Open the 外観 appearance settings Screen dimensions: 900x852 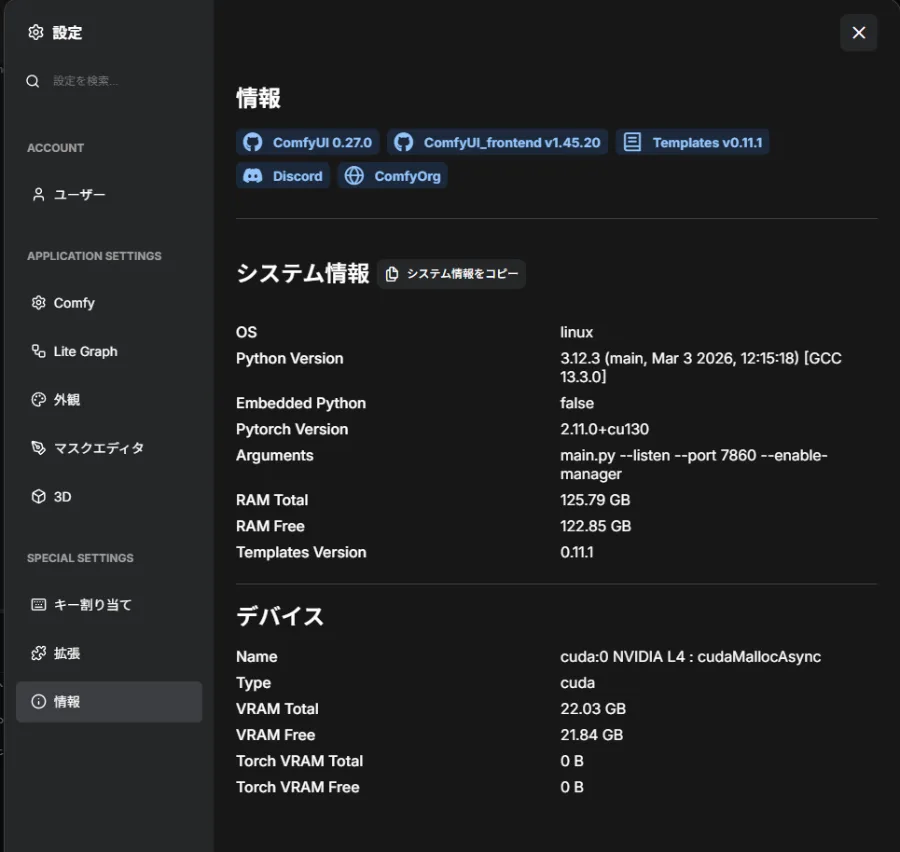click(x=109, y=400)
